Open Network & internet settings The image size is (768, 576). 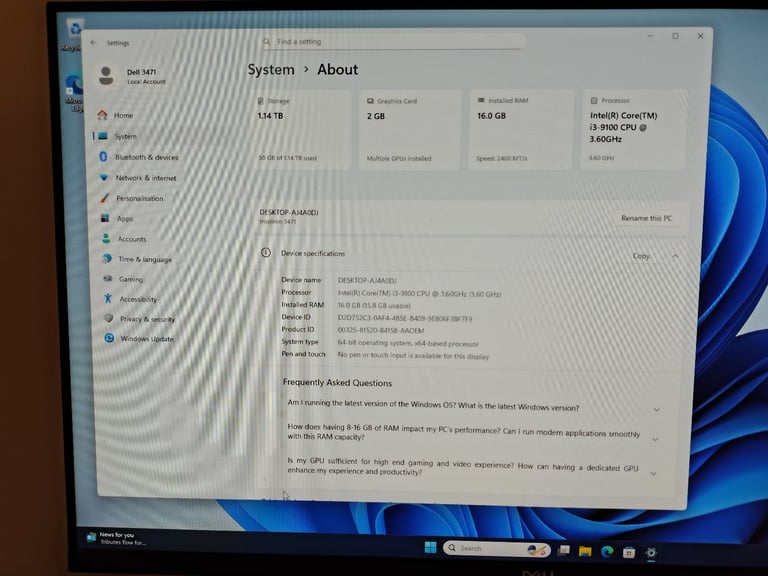point(145,178)
